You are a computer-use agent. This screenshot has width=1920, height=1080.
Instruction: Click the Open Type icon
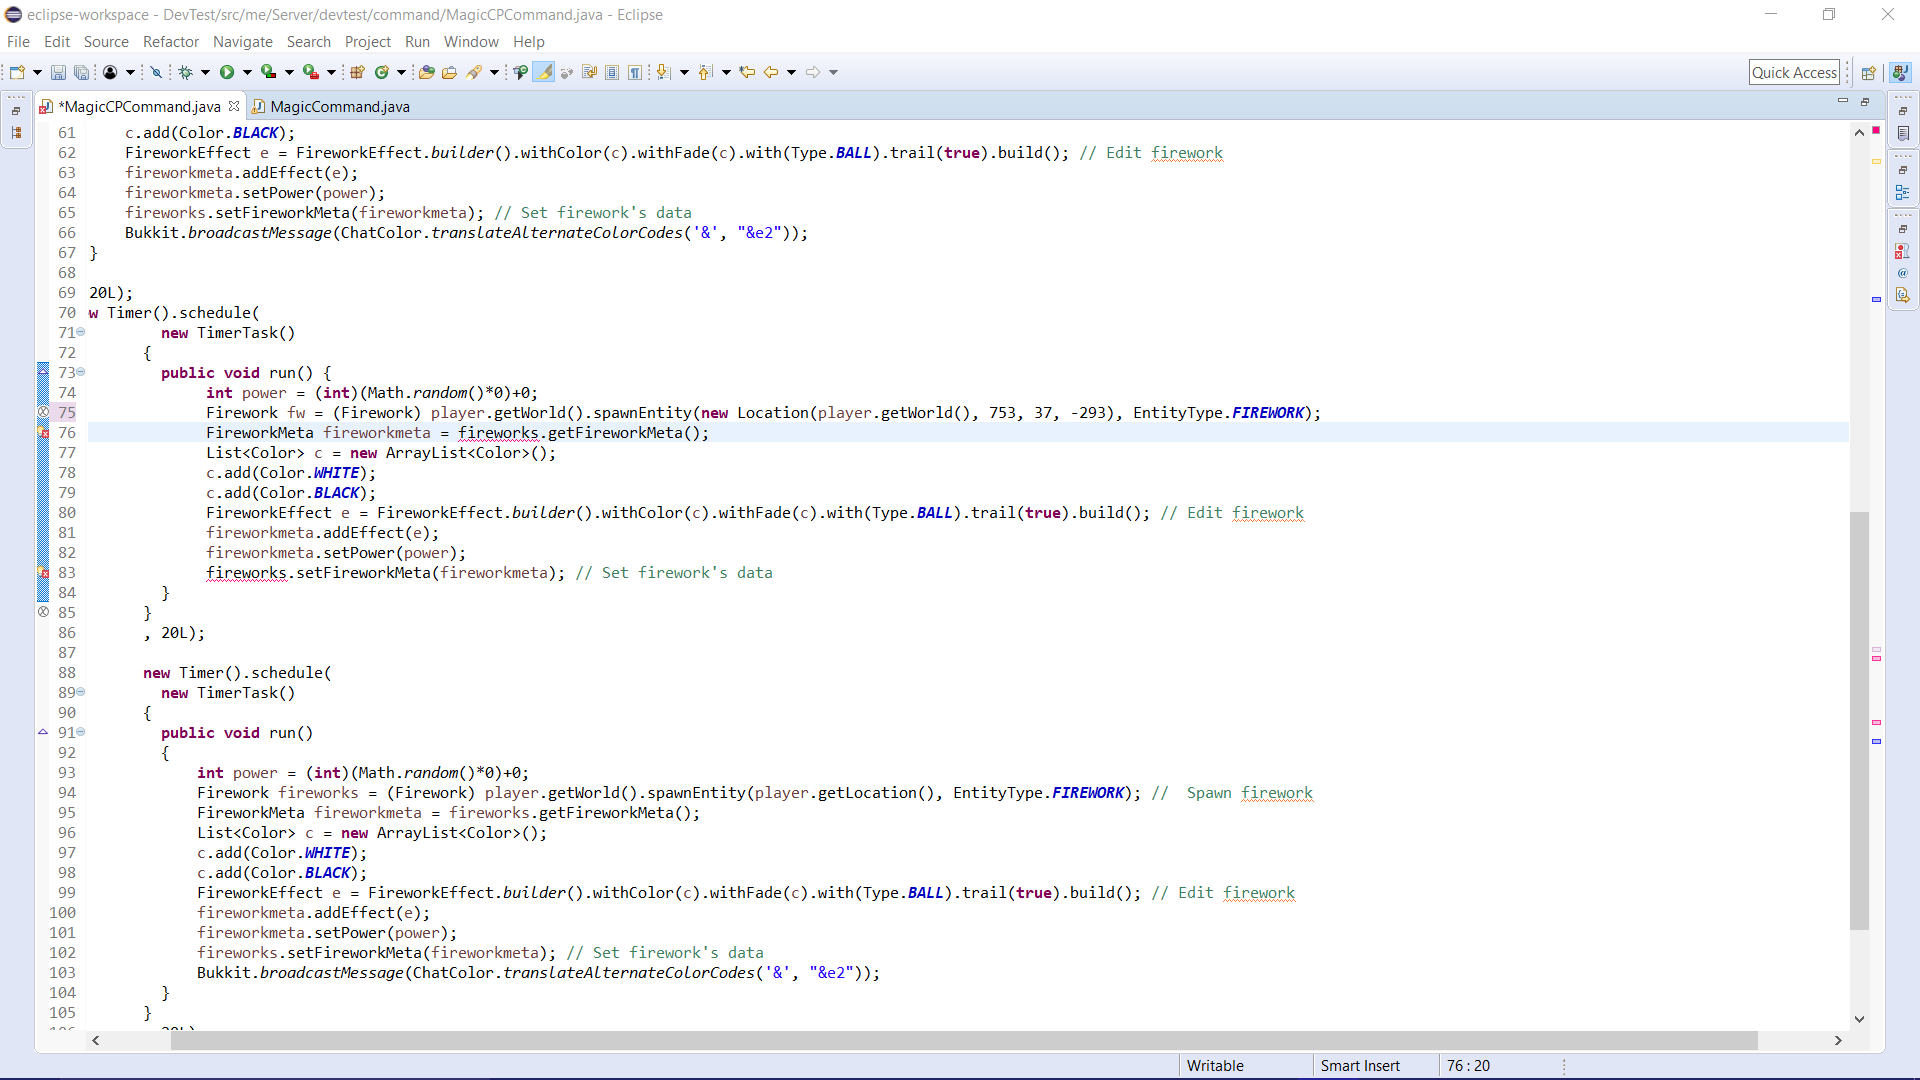(427, 72)
